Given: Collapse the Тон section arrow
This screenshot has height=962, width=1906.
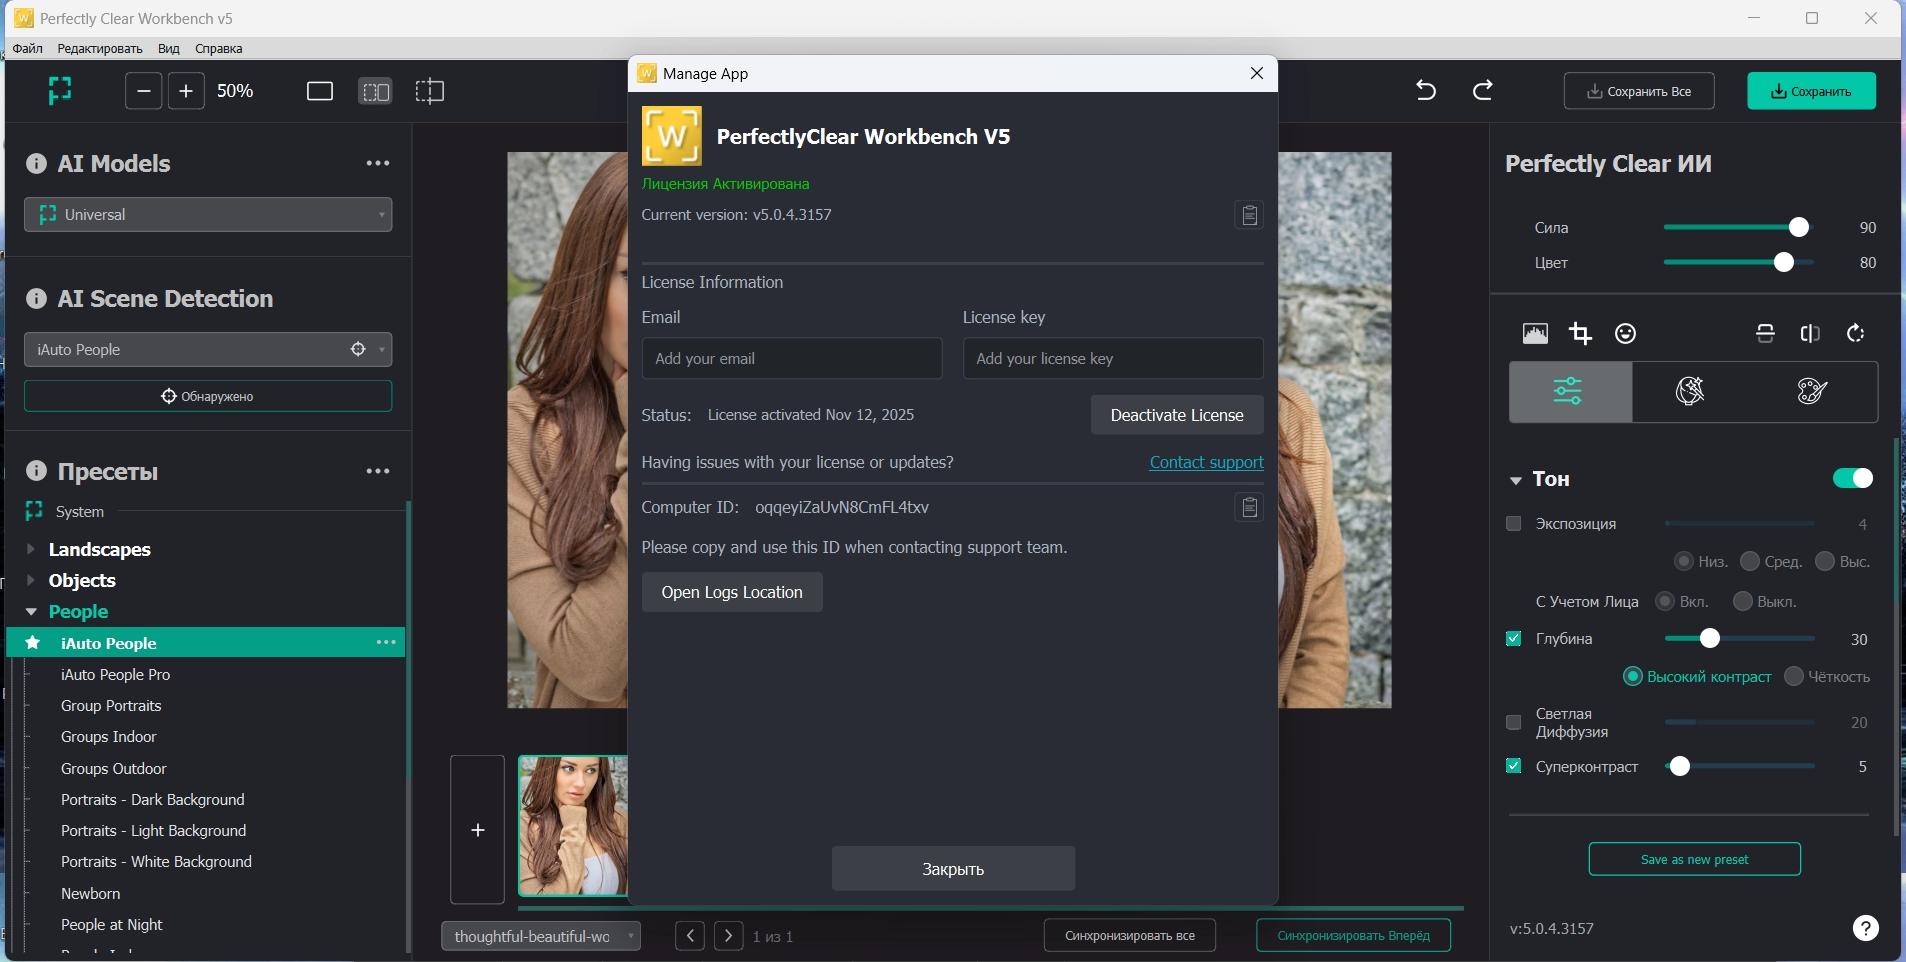Looking at the screenshot, I should pos(1516,480).
